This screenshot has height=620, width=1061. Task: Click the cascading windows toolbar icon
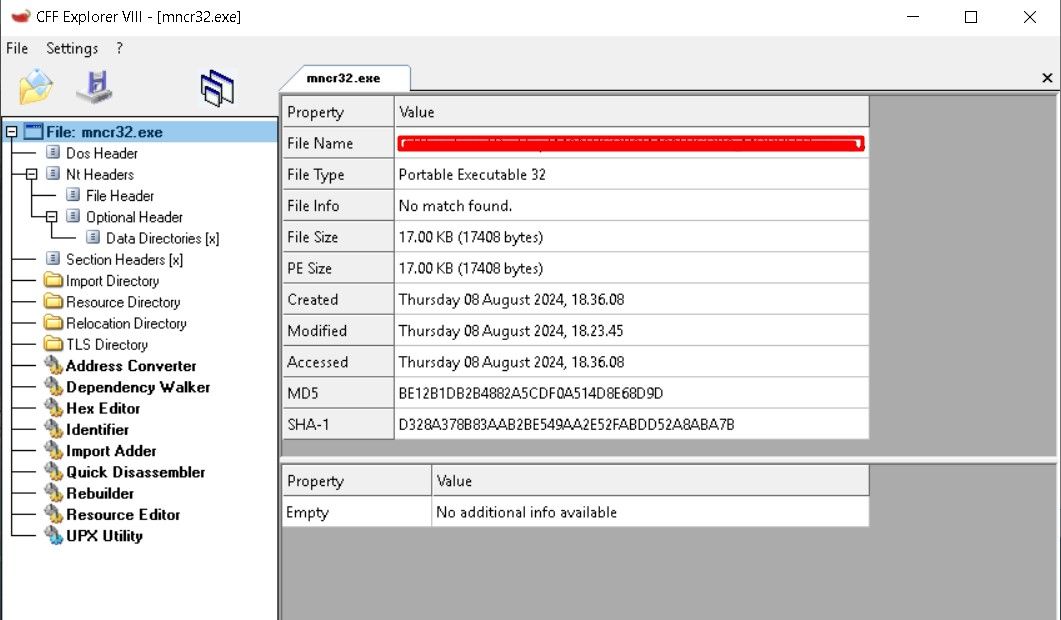(217, 88)
